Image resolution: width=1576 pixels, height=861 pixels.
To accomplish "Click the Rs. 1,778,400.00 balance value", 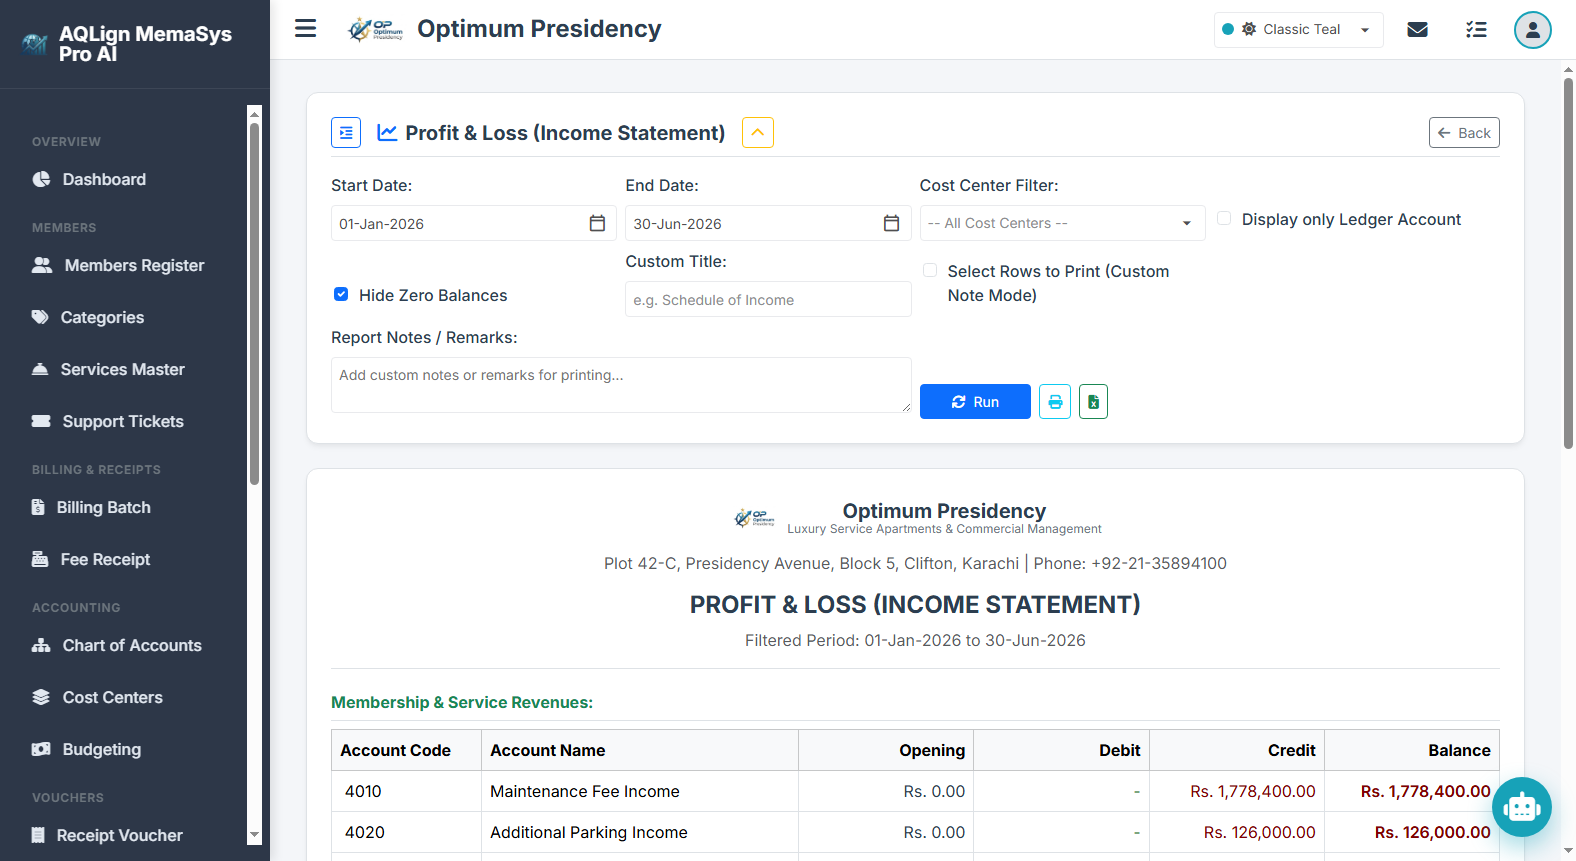I will click(1425, 791).
